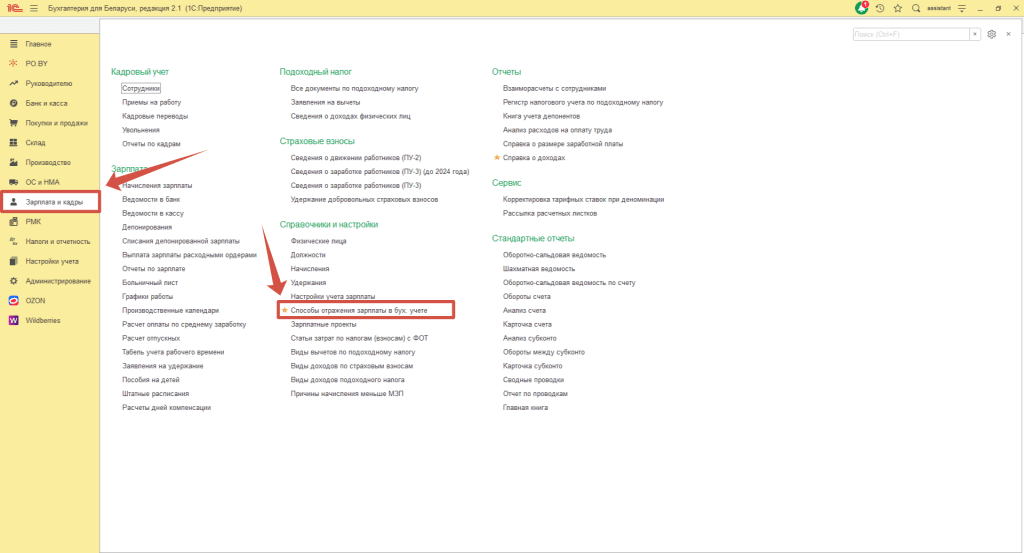Image resolution: width=1024 pixels, height=553 pixels.
Task: Open the history clock icon
Action: [880, 8]
